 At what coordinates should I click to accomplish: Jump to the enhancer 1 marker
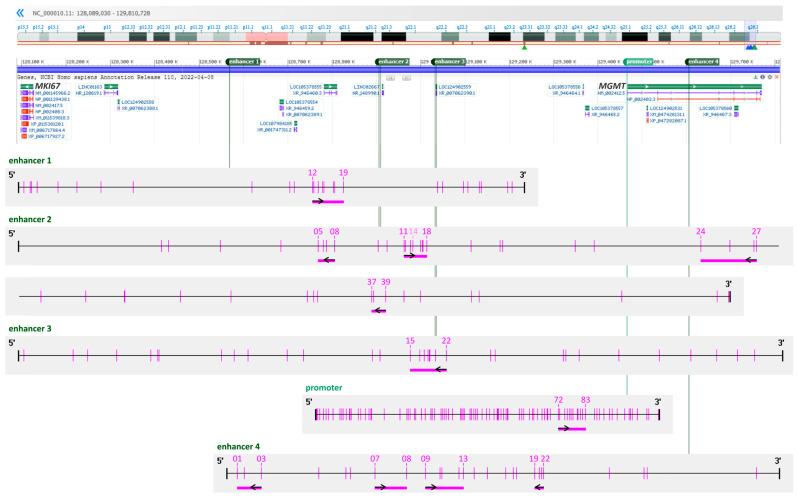(x=243, y=61)
